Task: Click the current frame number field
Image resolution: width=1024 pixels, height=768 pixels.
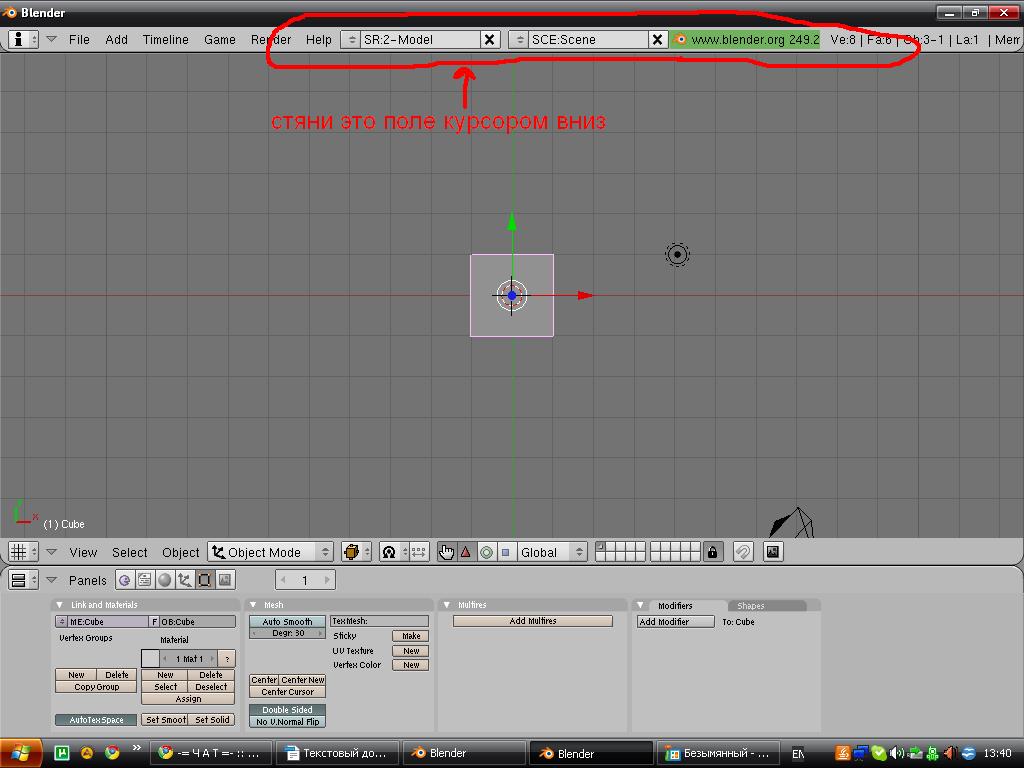Action: [x=303, y=579]
